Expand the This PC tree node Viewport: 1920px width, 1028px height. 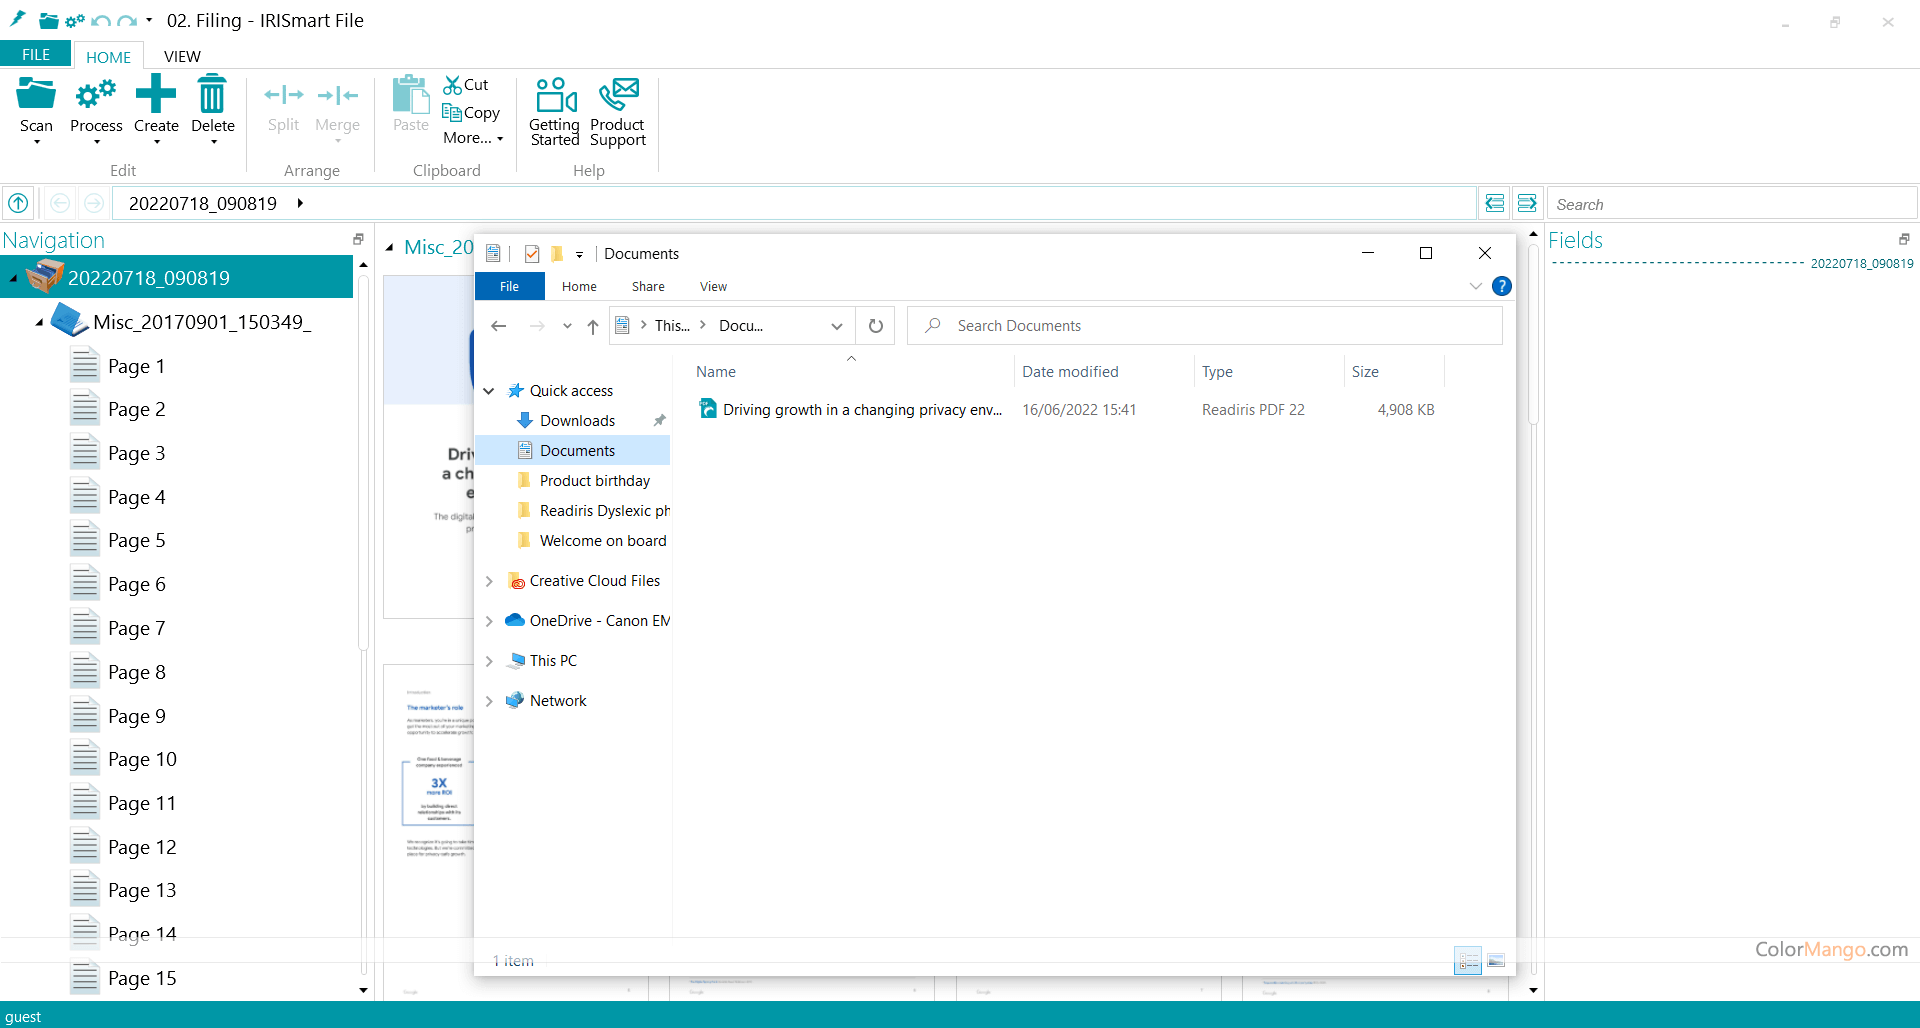pos(489,661)
